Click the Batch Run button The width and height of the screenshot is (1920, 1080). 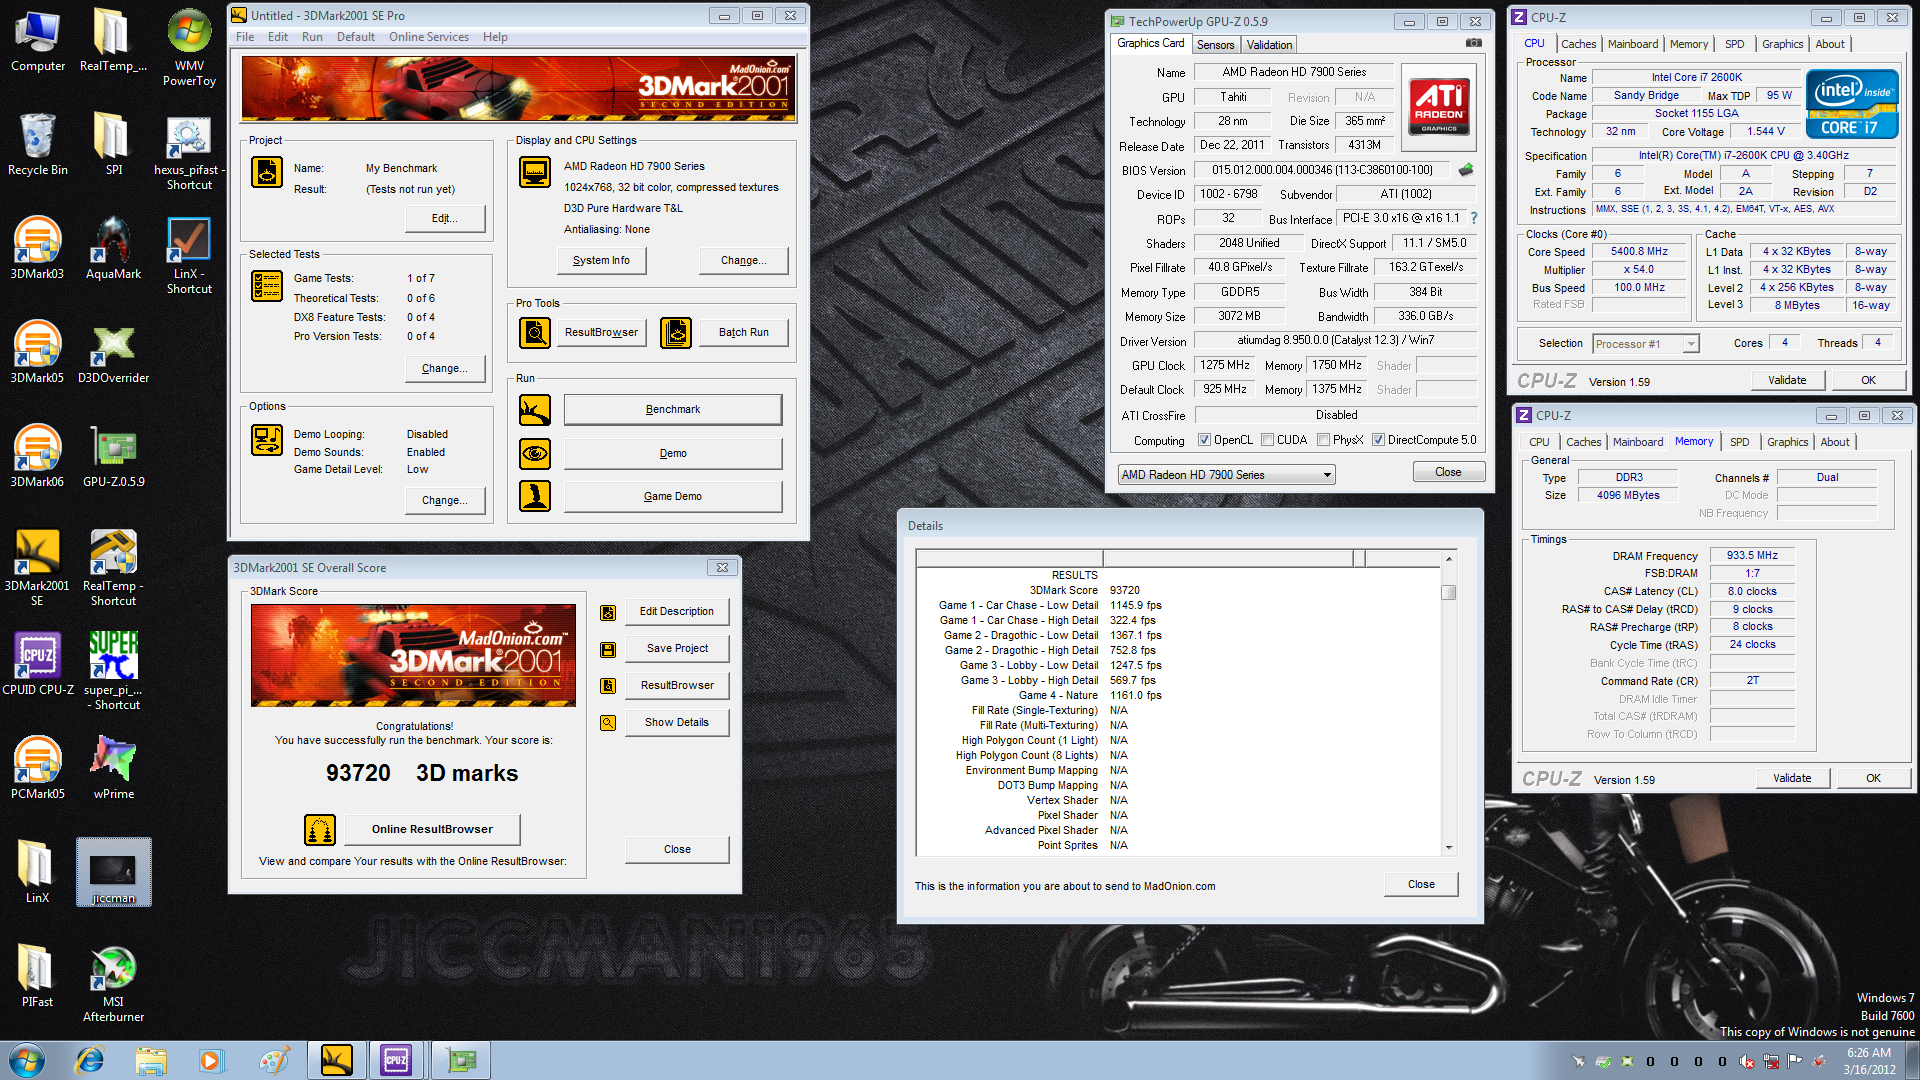744,332
